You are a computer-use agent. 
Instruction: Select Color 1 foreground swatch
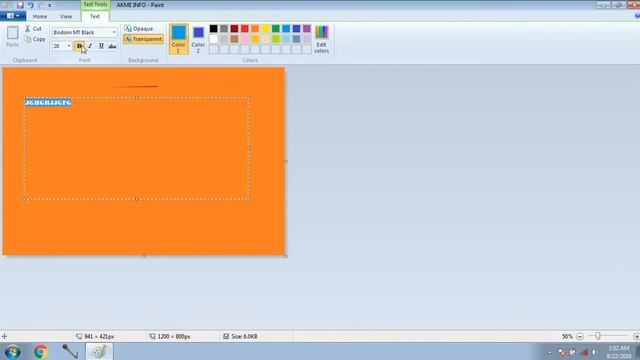pos(178,39)
